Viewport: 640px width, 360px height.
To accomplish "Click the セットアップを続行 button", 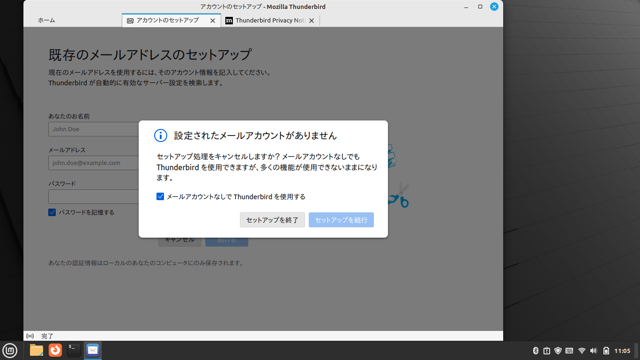I will (x=341, y=220).
